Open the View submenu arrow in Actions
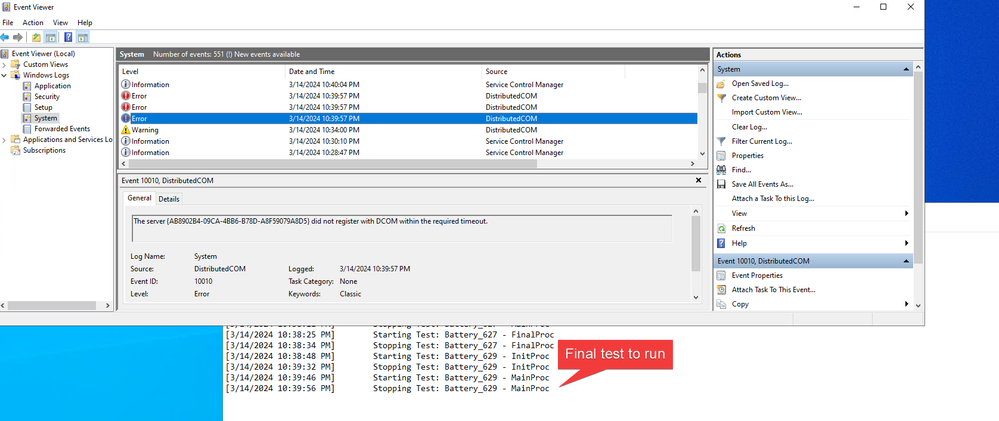The width and height of the screenshot is (999, 421). (x=906, y=213)
